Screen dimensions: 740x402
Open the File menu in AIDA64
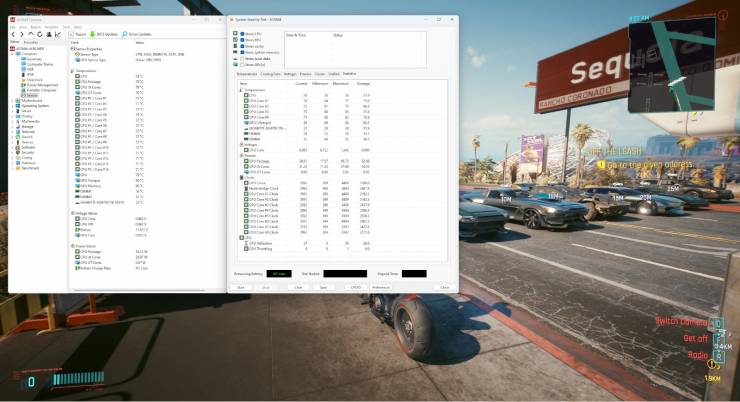[13, 27]
